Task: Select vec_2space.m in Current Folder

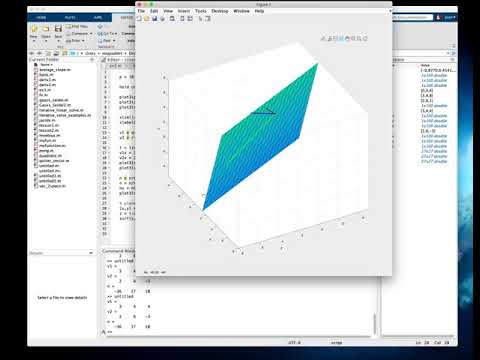Action: tap(52, 186)
